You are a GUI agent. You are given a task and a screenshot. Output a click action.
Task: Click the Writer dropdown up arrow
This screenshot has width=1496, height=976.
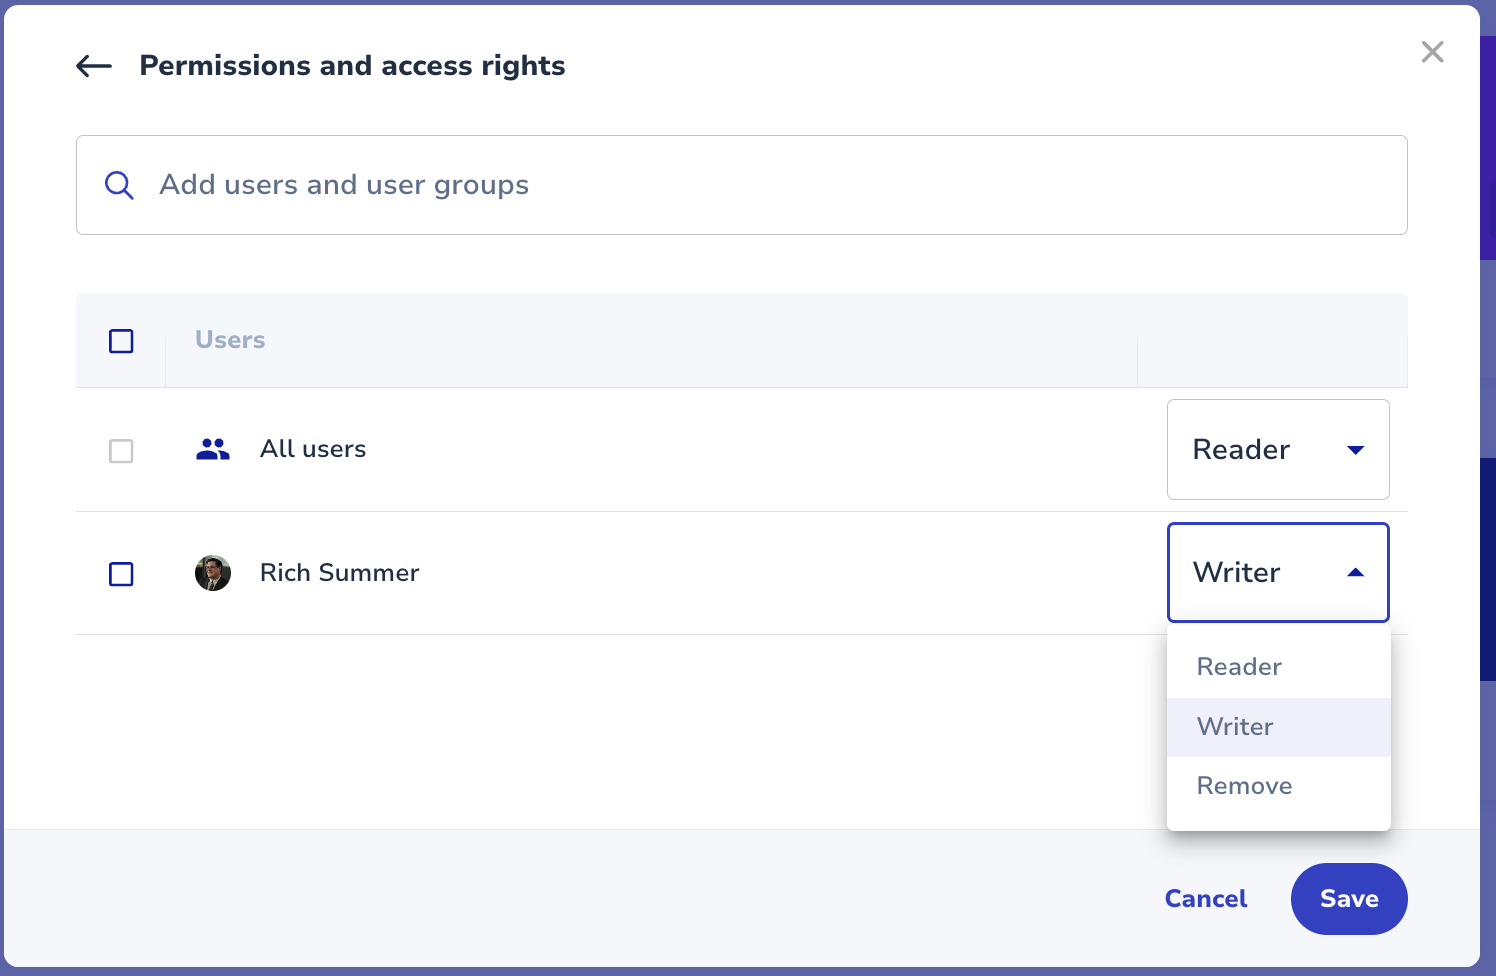click(1355, 573)
